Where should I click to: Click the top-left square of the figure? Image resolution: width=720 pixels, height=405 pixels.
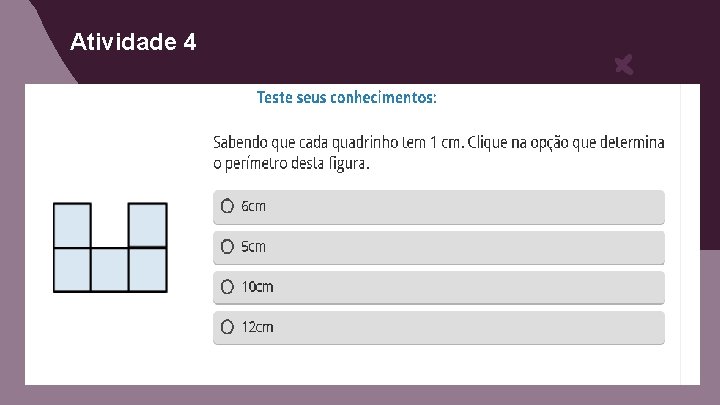click(72, 225)
